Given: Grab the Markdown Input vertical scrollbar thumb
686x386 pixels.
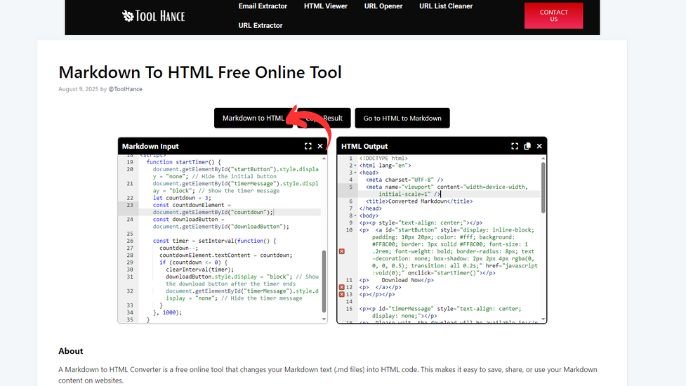Looking at the screenshot, I should (324, 281).
